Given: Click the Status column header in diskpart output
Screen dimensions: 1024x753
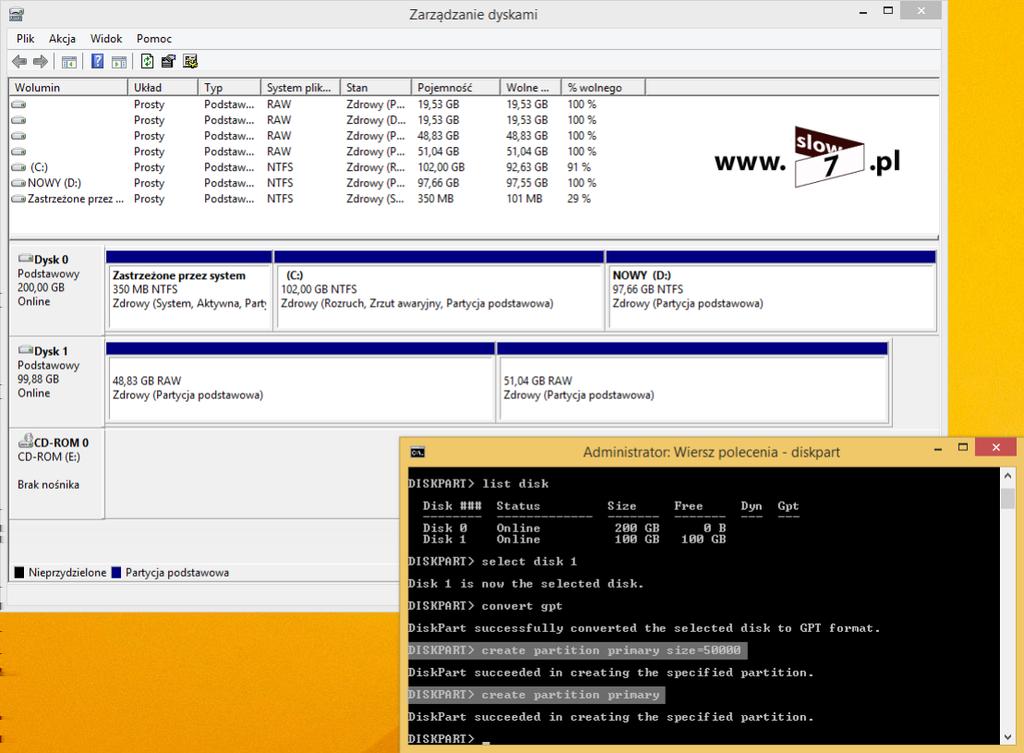Looking at the screenshot, I should (x=518, y=506).
